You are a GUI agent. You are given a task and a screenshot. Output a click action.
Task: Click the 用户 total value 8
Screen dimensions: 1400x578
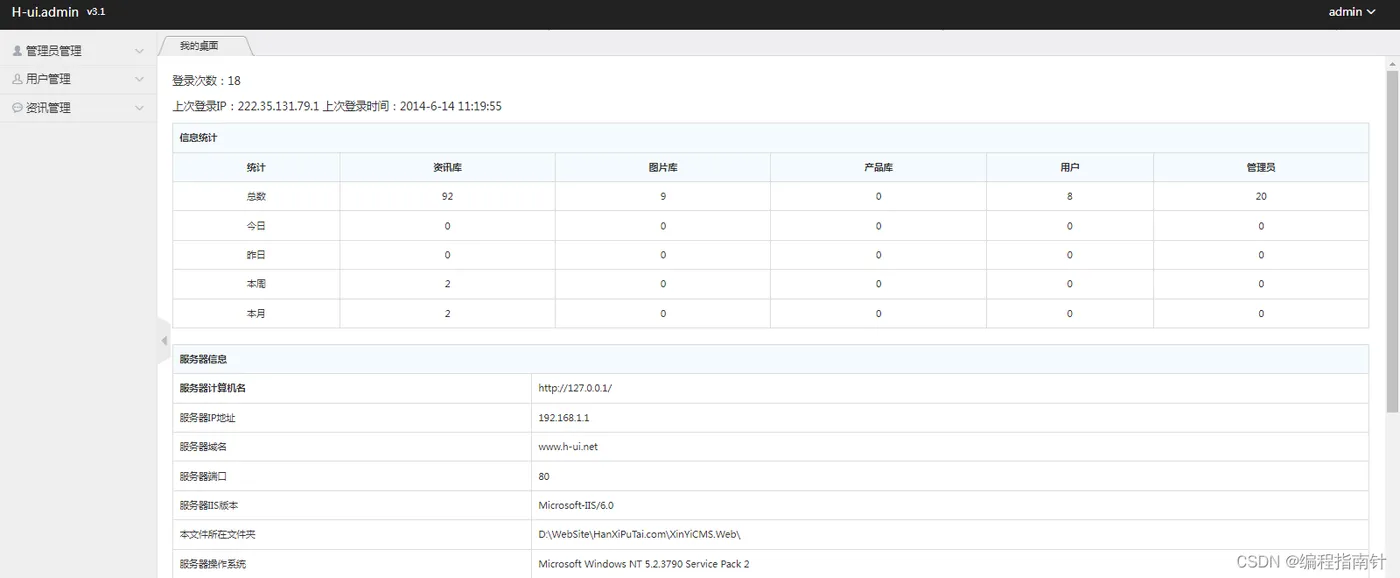(x=1070, y=196)
